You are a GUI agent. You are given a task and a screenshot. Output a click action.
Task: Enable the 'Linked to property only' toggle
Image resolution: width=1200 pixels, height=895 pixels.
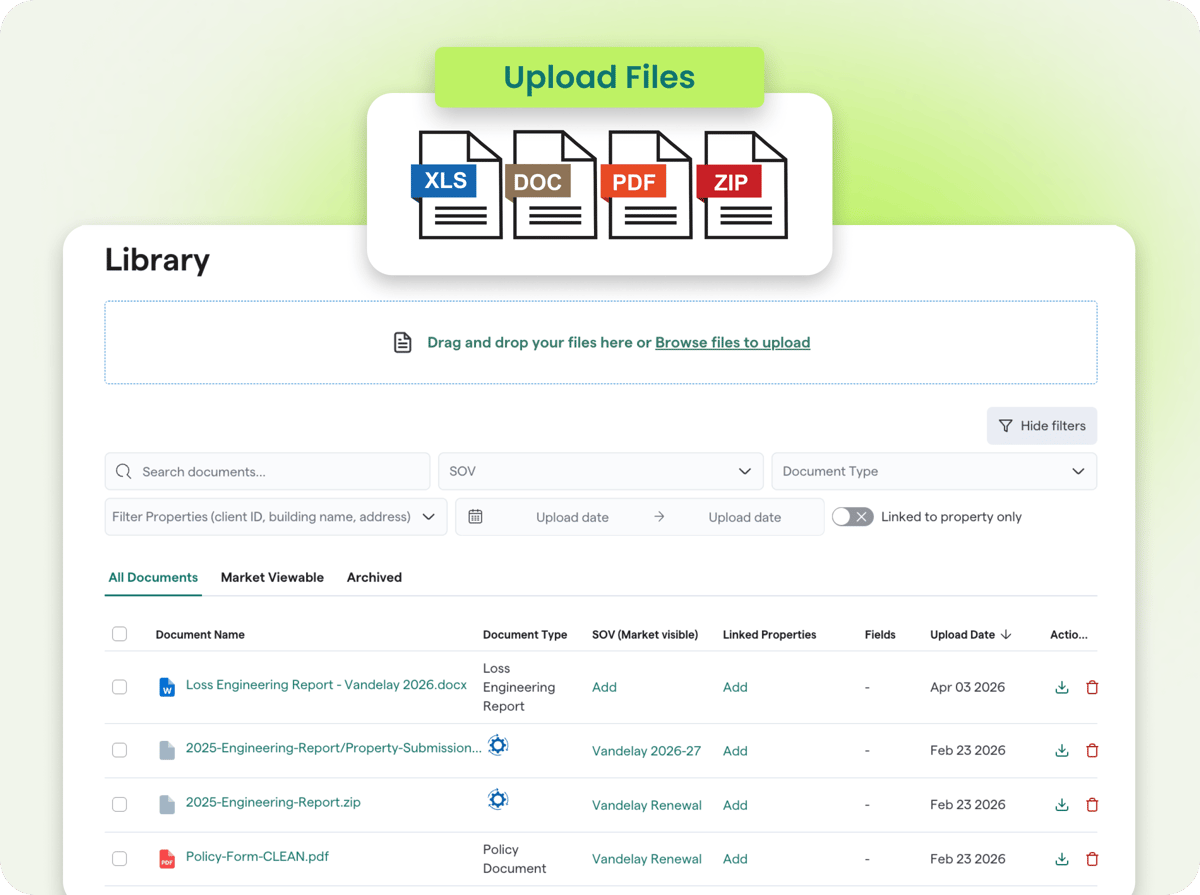853,516
